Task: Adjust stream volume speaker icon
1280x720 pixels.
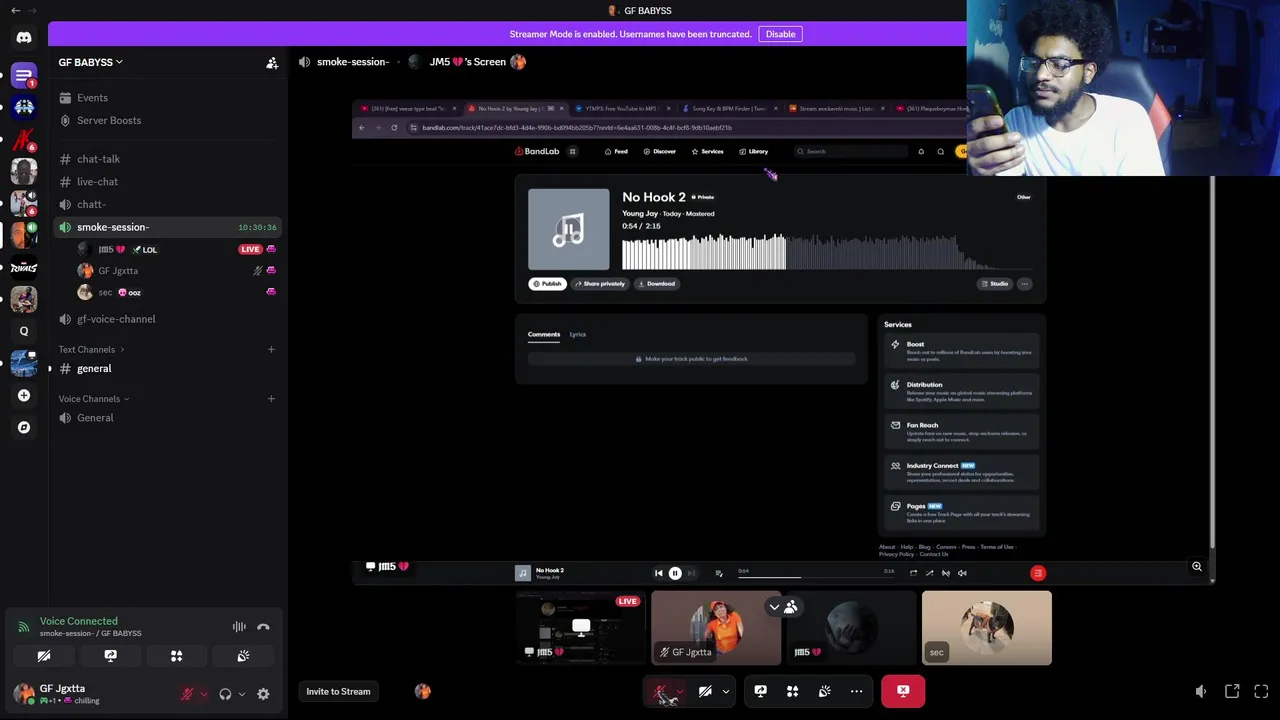Action: coord(1201,691)
